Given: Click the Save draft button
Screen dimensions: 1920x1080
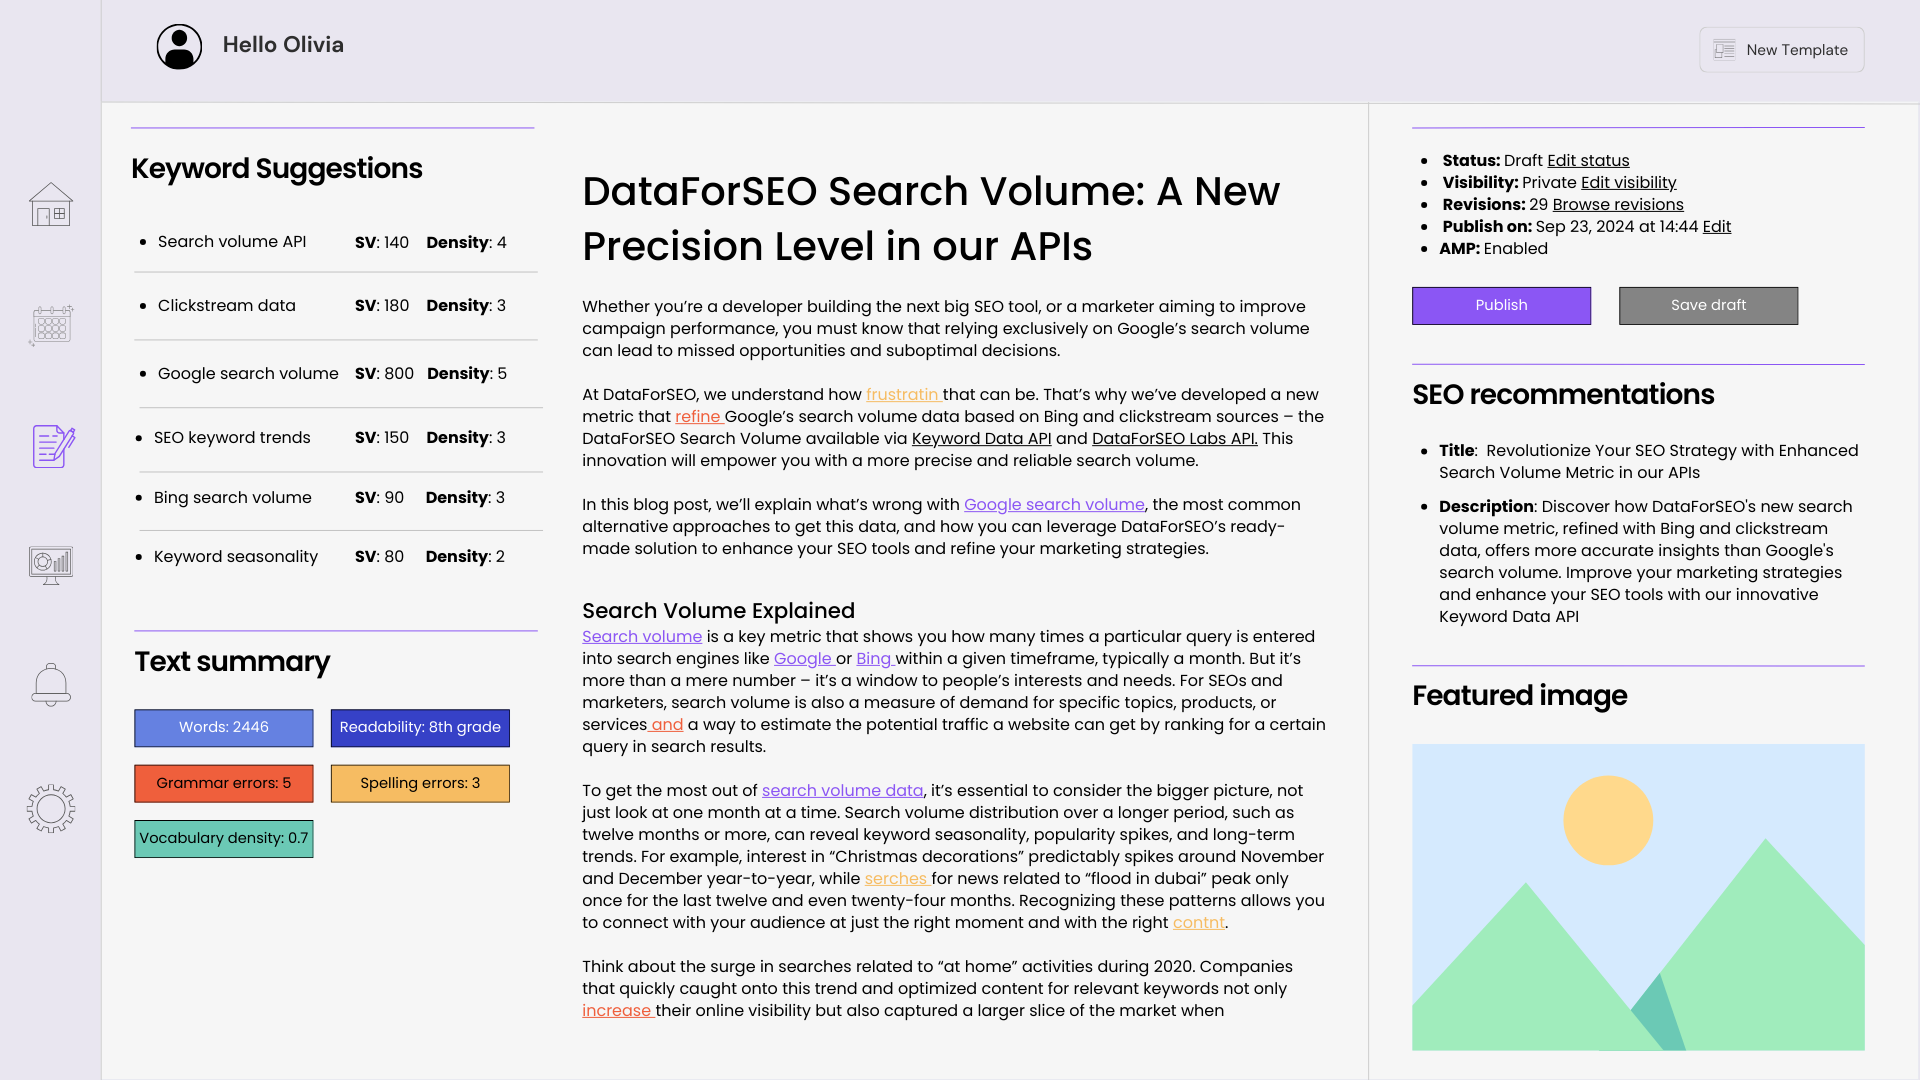Looking at the screenshot, I should (x=1708, y=305).
